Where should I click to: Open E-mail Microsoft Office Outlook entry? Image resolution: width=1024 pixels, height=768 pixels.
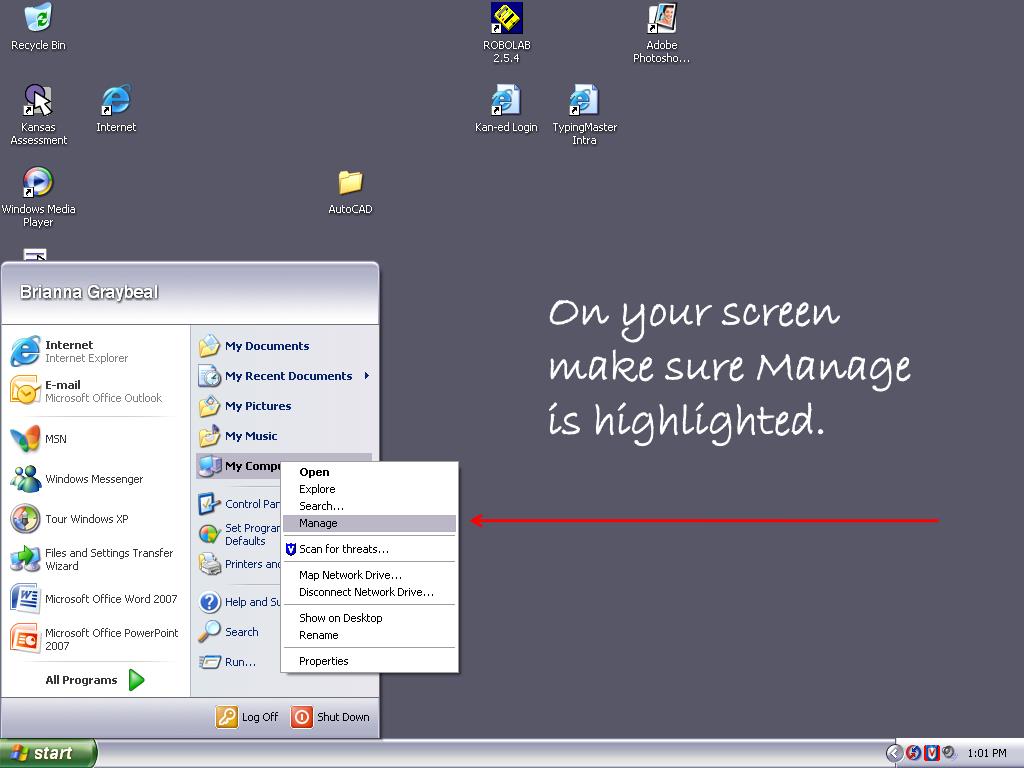pyautogui.click(x=95, y=391)
